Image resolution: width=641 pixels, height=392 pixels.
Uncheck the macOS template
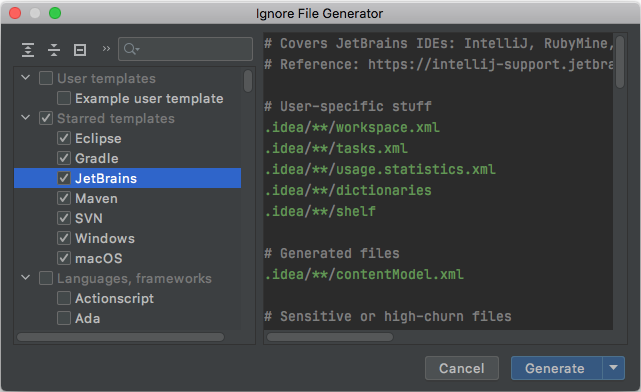click(x=64, y=258)
